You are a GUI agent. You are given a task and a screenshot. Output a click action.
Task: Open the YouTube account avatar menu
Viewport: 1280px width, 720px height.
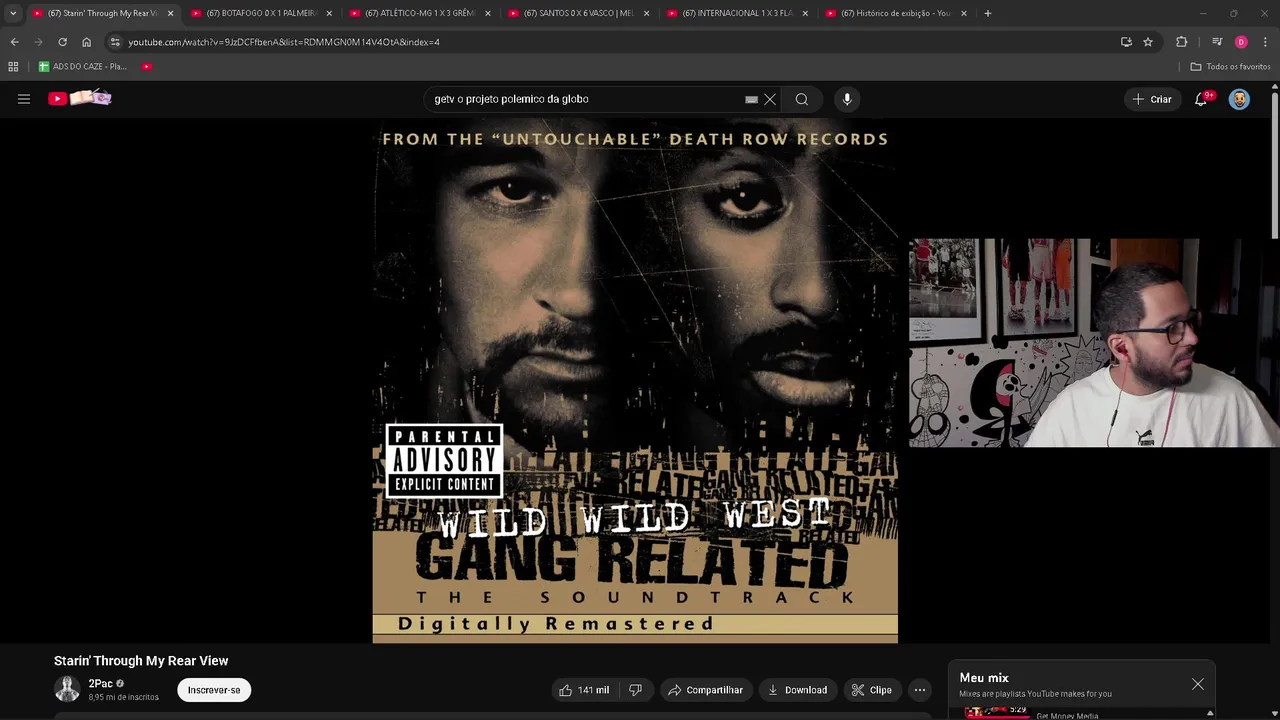coord(1239,99)
